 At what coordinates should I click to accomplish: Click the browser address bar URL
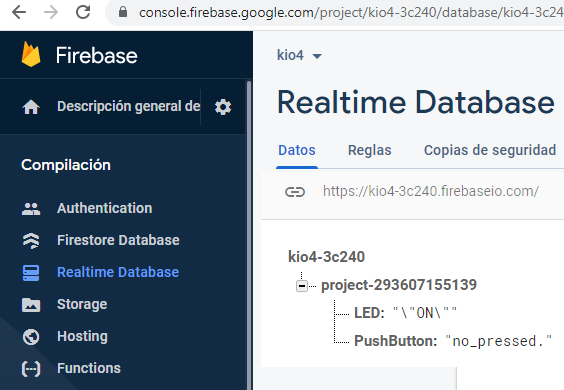click(x=351, y=13)
